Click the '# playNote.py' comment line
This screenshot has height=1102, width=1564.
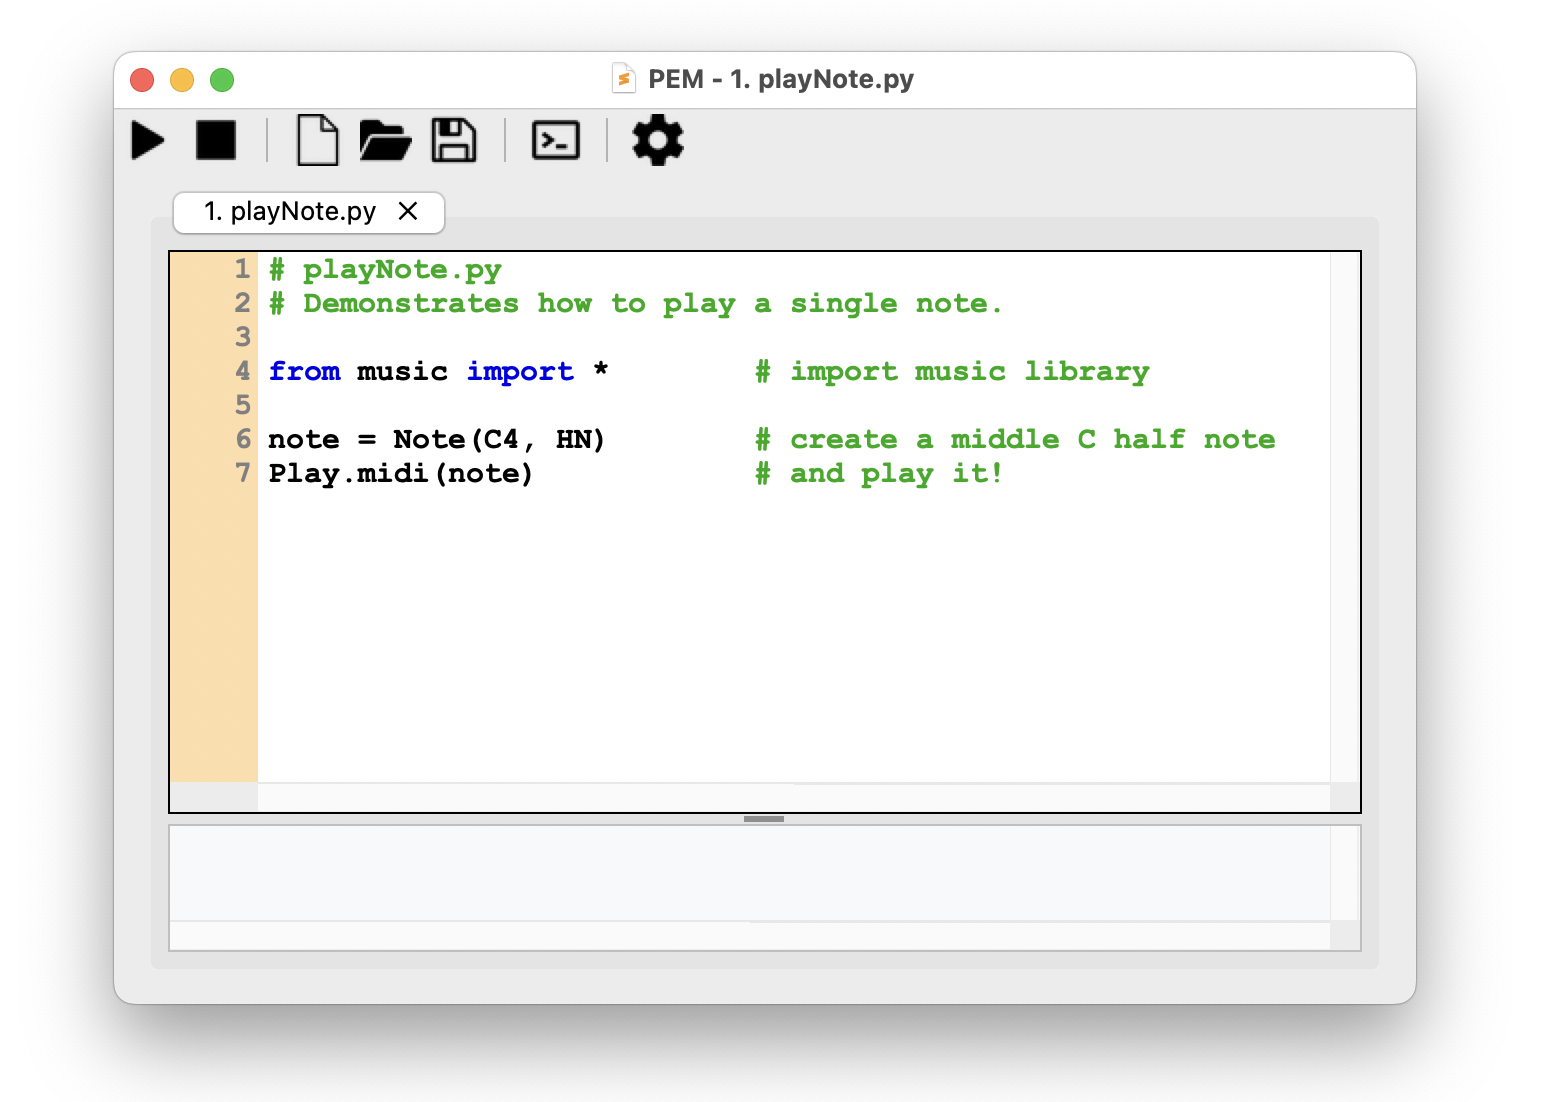click(385, 270)
